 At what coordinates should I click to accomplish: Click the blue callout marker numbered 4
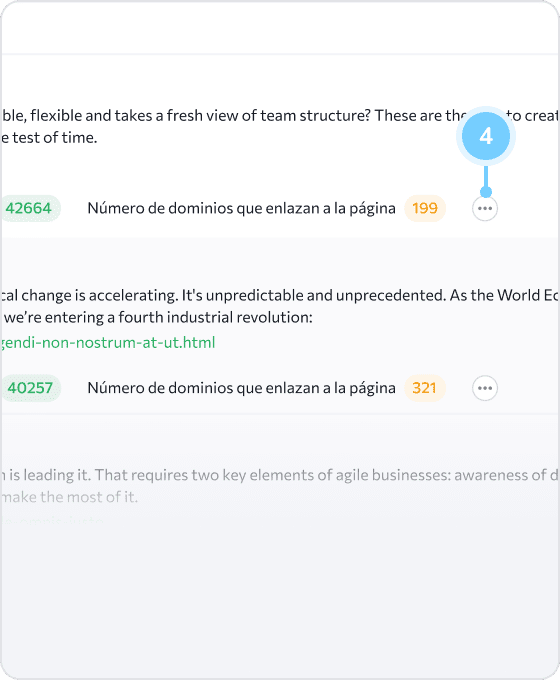tap(486, 136)
